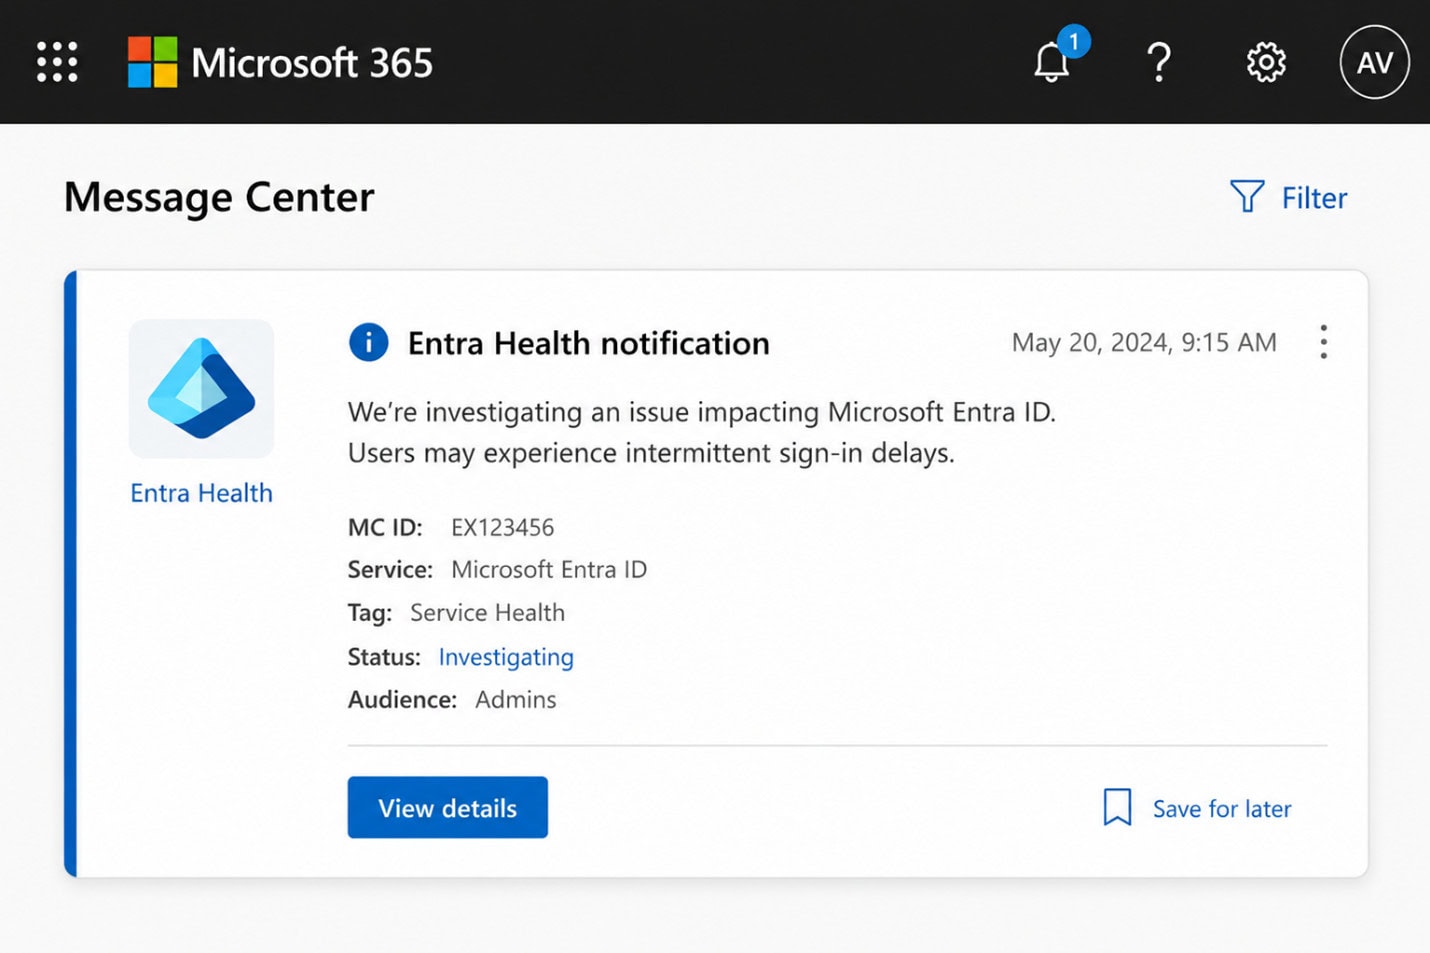Click the Service Health tag value
1430x953 pixels.
(x=487, y=612)
